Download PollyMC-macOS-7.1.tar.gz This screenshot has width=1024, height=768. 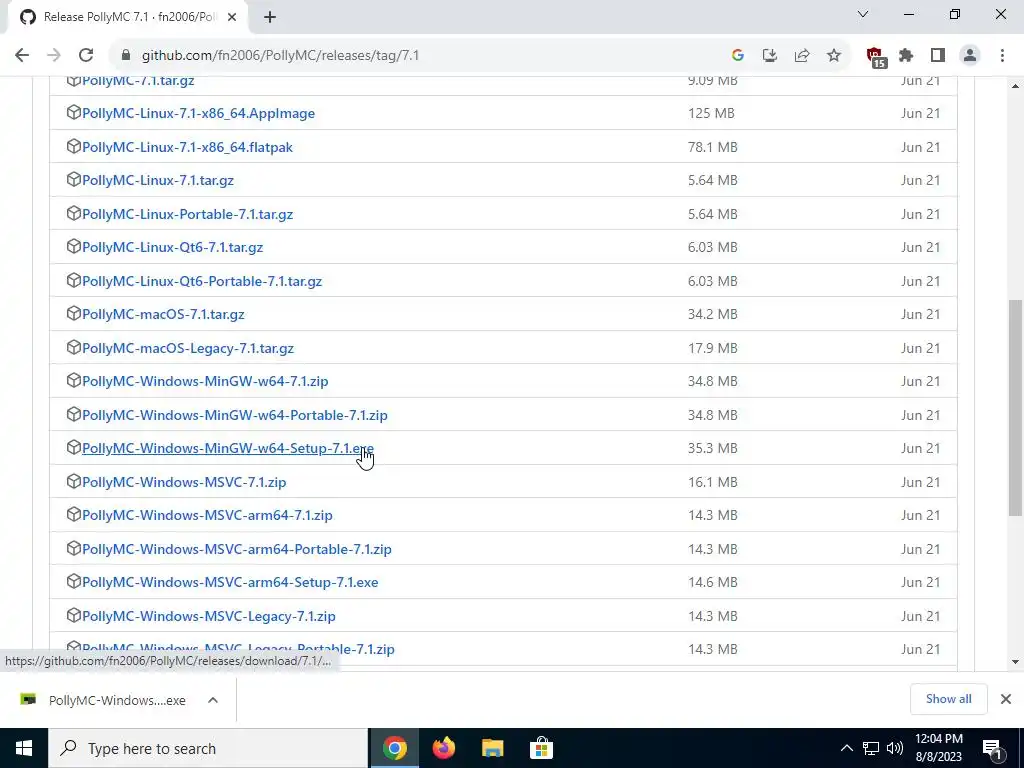click(163, 314)
